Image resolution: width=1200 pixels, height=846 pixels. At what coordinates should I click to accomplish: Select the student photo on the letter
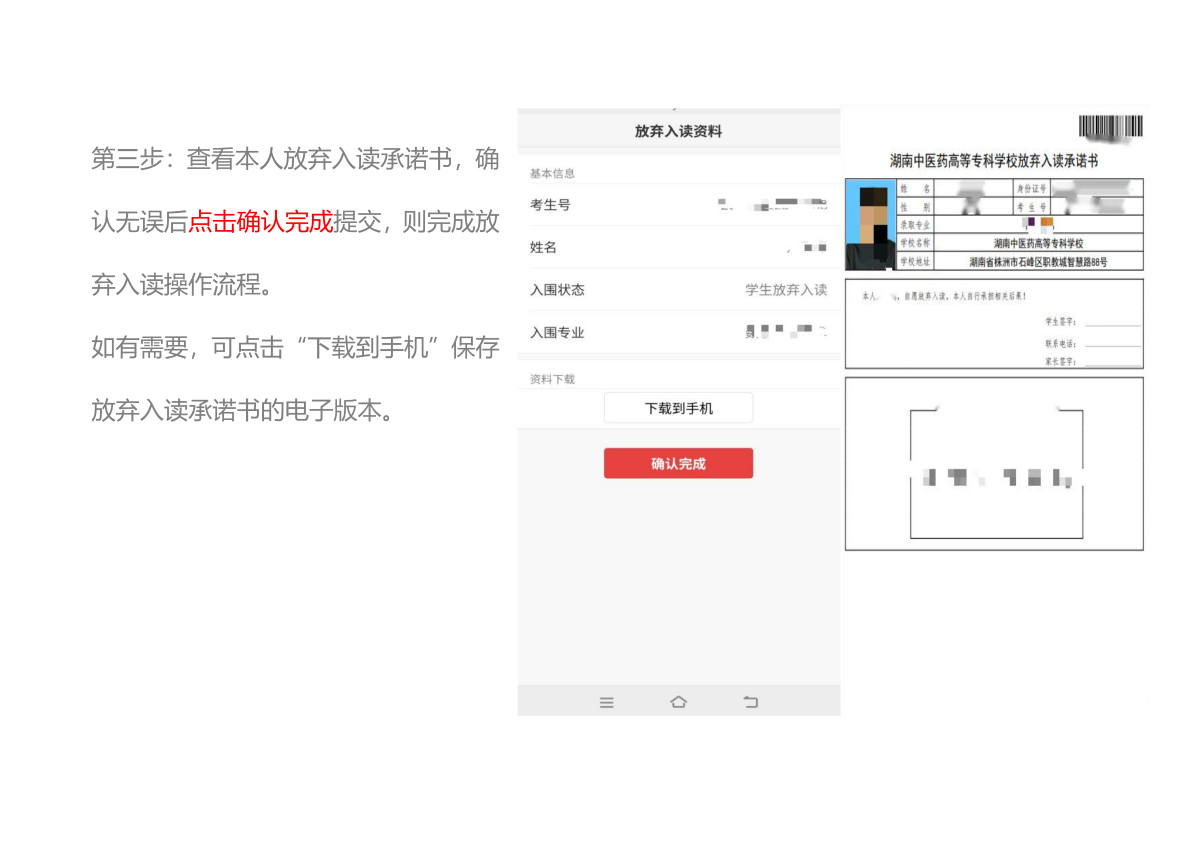[869, 225]
